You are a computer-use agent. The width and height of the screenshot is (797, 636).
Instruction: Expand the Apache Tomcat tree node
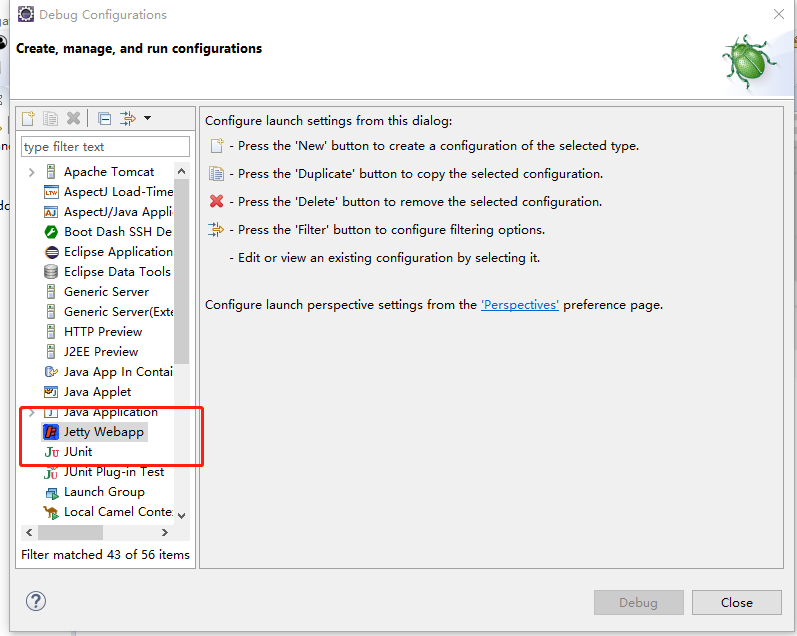click(32, 172)
